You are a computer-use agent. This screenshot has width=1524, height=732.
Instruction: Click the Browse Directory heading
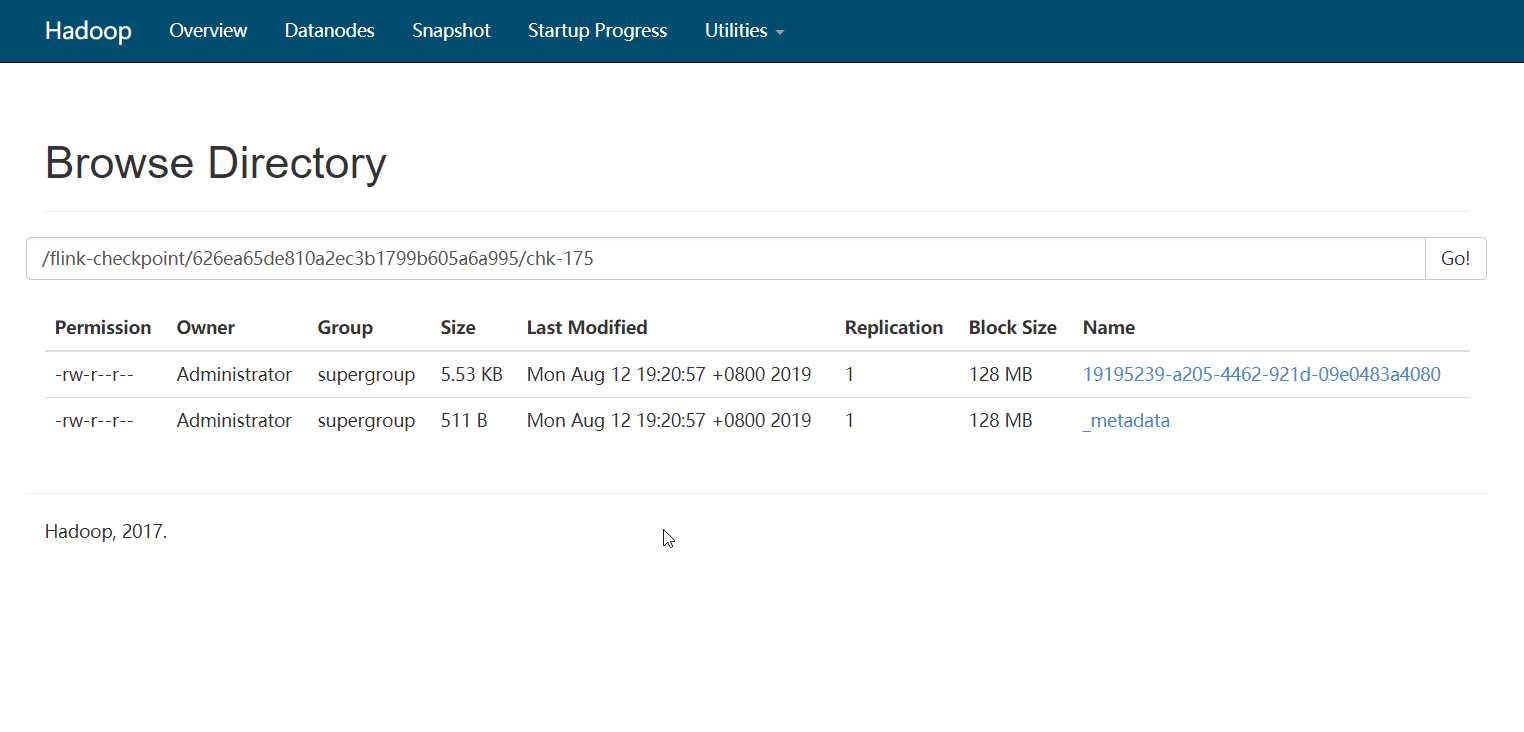[216, 163]
